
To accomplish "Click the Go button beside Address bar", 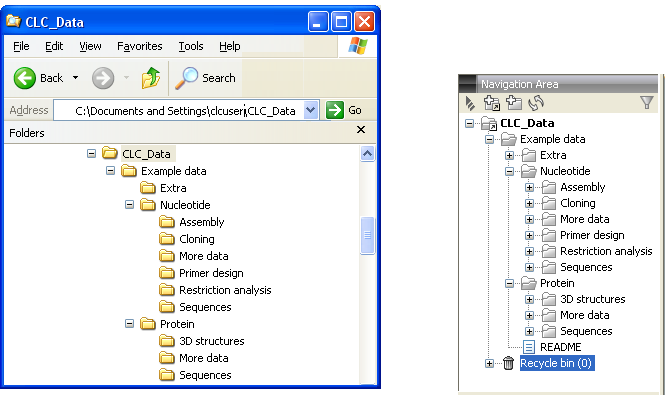I will (x=344, y=110).
